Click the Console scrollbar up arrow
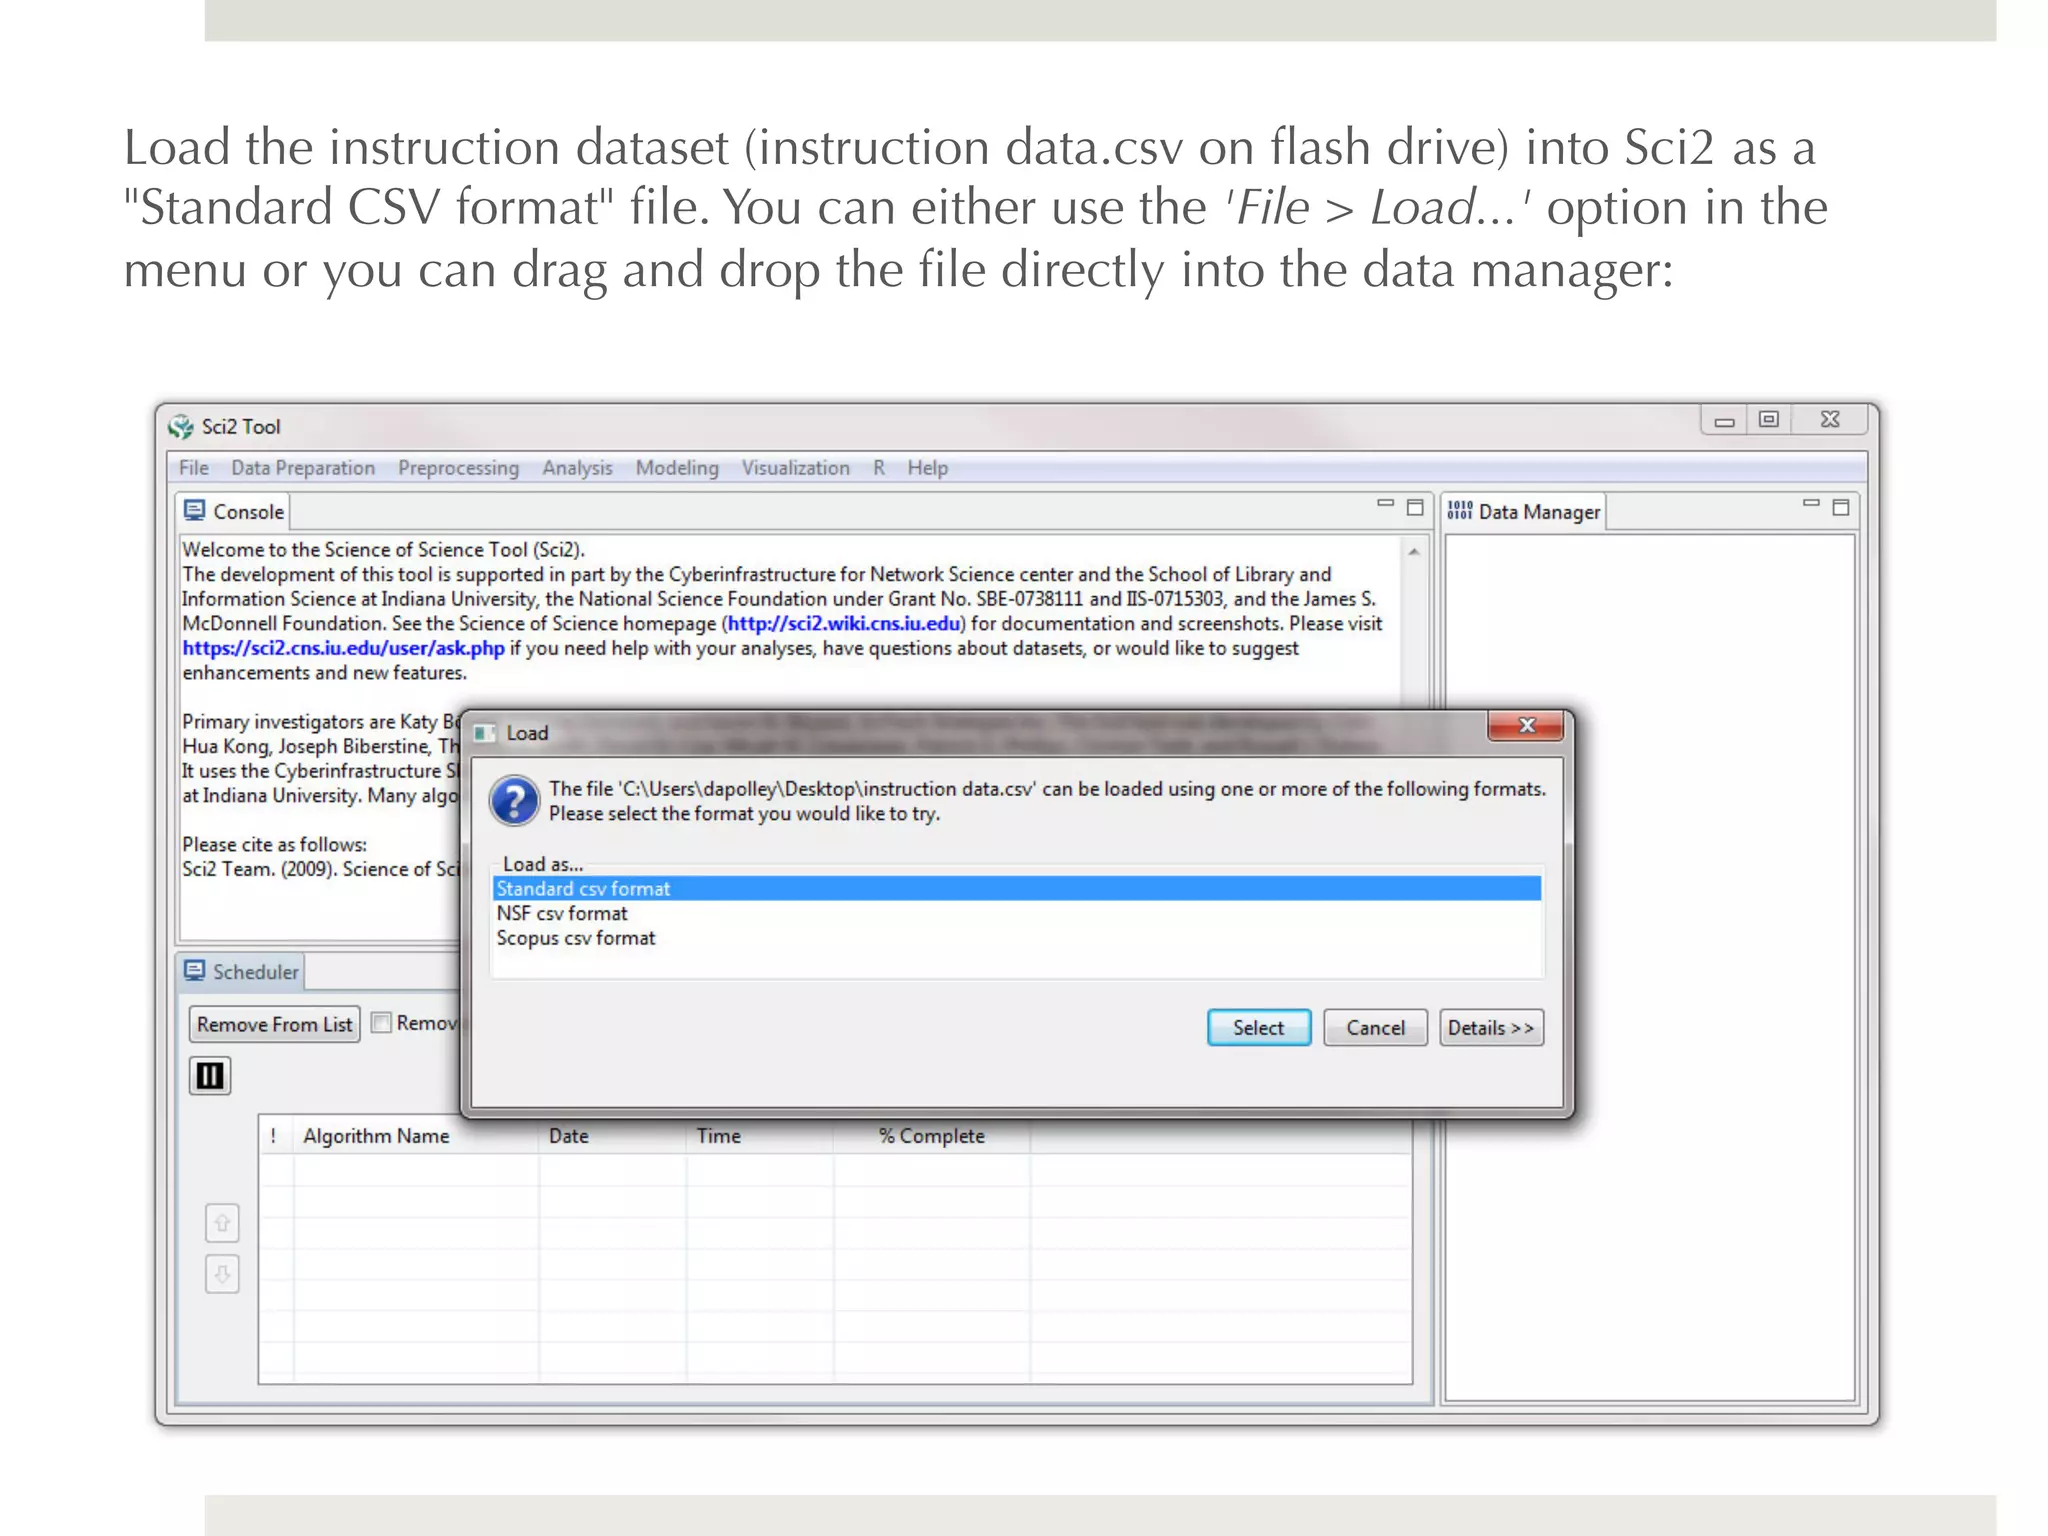The image size is (2048, 1536). pos(1413,551)
